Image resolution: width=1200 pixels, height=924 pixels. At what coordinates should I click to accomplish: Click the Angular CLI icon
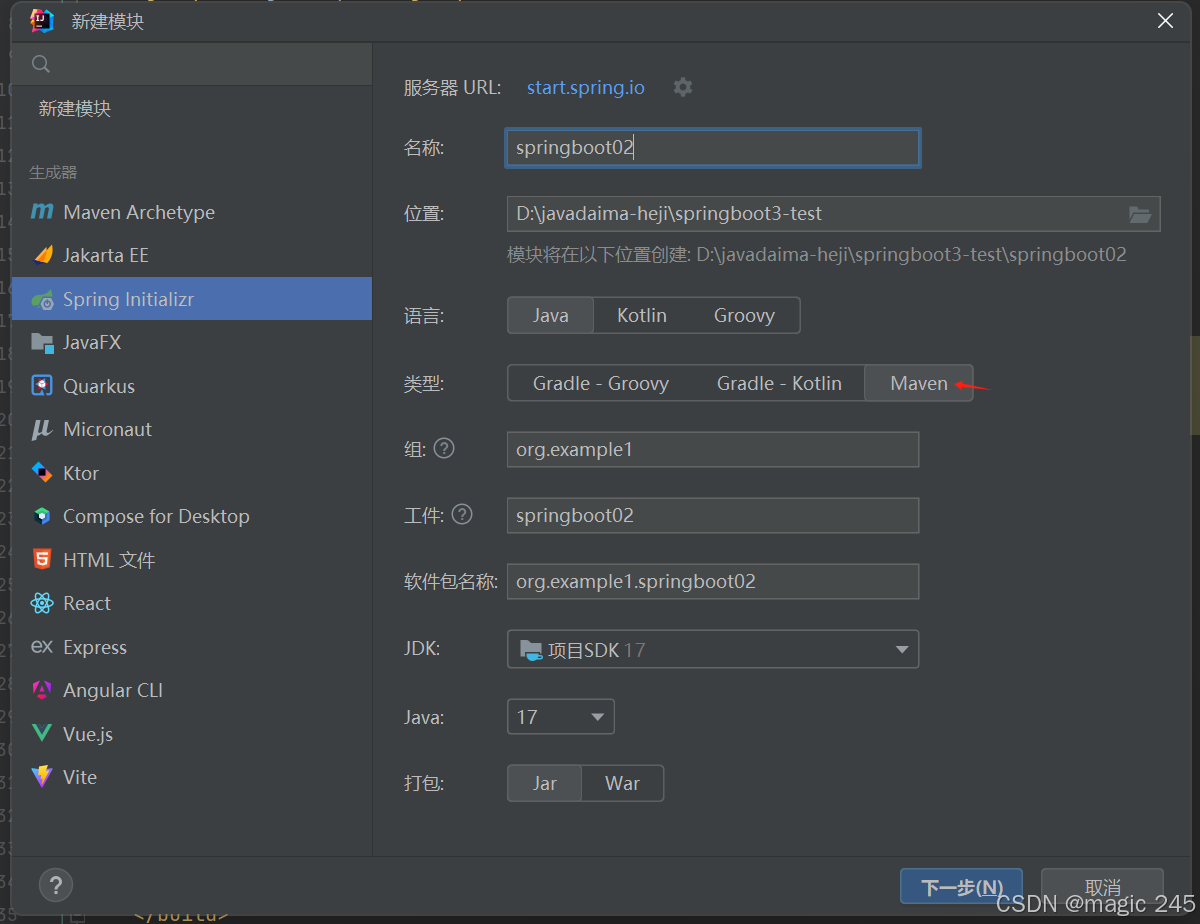[42, 690]
